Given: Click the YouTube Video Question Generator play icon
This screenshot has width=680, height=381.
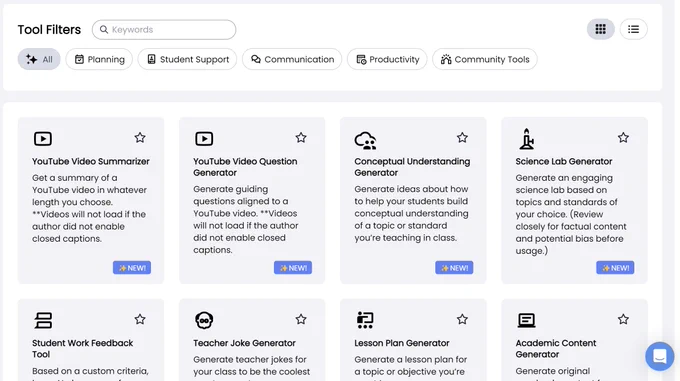Looking at the screenshot, I should pyautogui.click(x=204, y=139).
